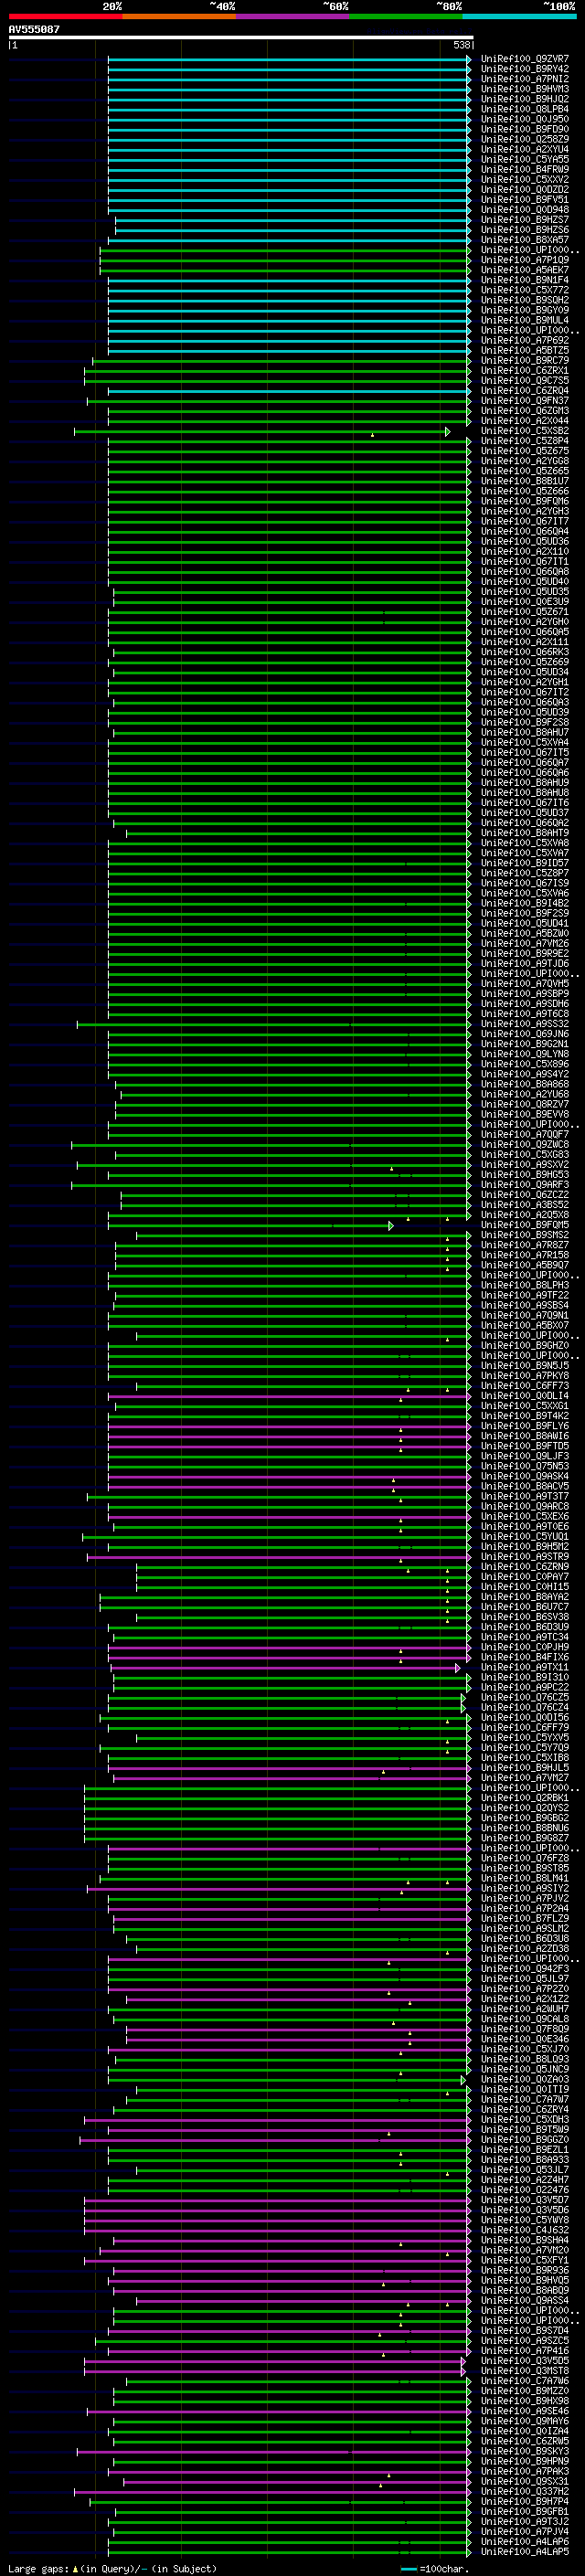Select the UniRef100_A7P692 label
585x2576 pixels.
click(x=525, y=340)
